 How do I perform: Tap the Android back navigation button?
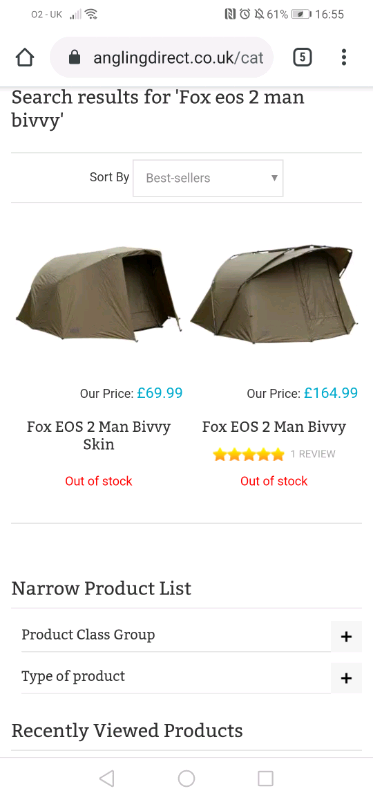click(106, 779)
